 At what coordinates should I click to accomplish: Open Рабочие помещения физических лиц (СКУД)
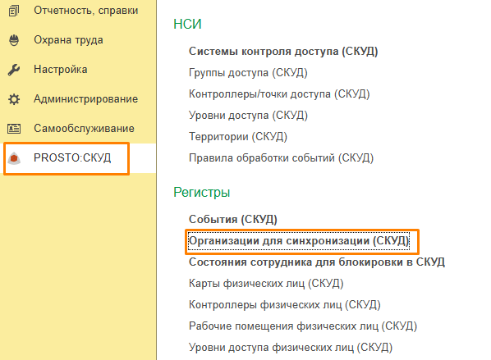coord(303,326)
